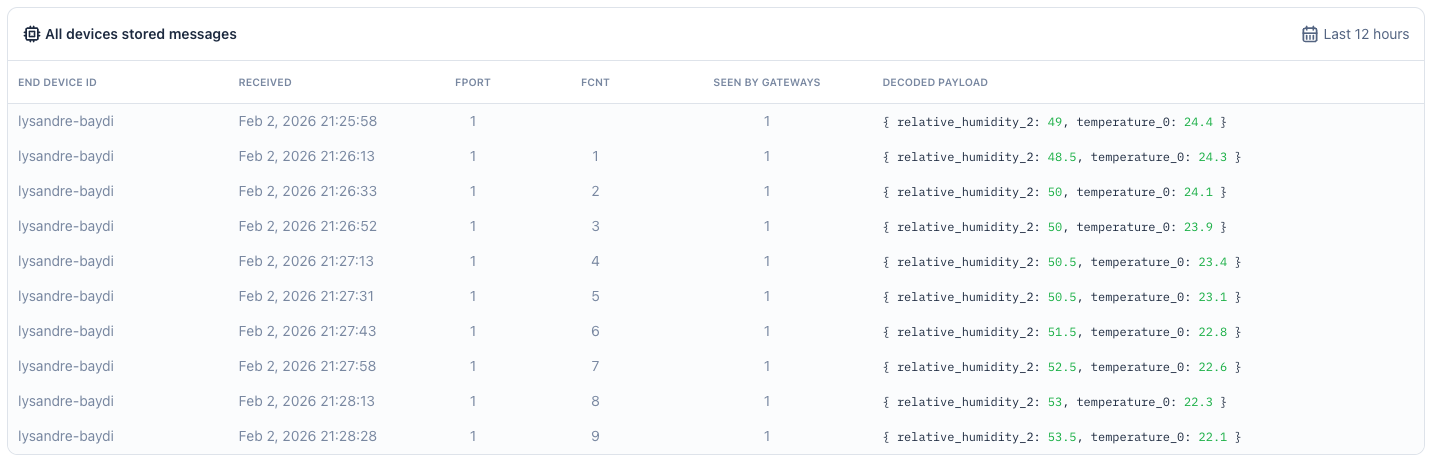Select the Decoded Payload column header
Screen dimensions: 1436x466
[935, 82]
